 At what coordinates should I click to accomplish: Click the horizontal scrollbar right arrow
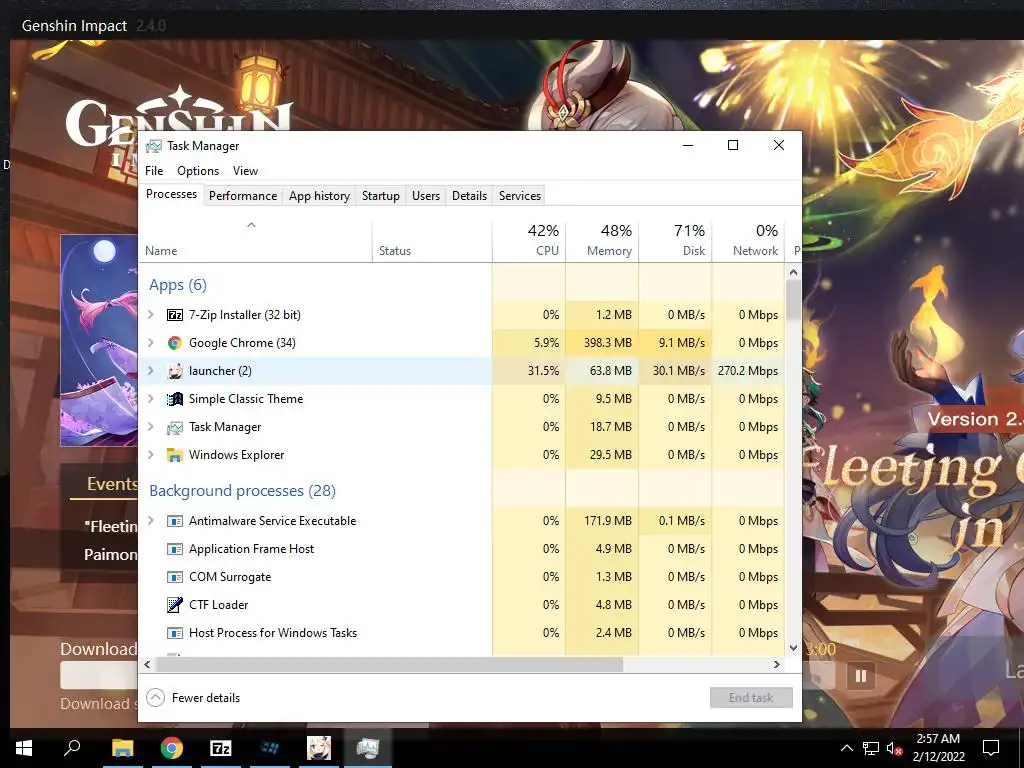tap(776, 665)
